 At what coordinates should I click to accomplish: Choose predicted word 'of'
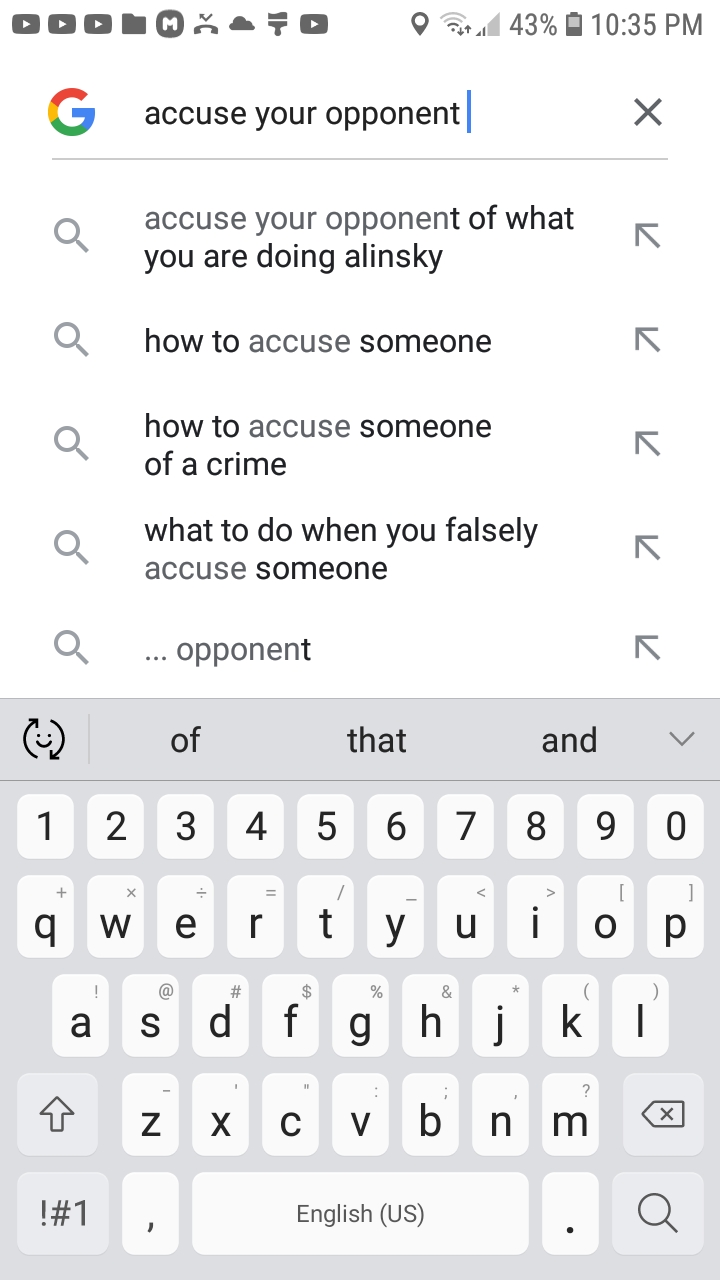click(x=185, y=740)
